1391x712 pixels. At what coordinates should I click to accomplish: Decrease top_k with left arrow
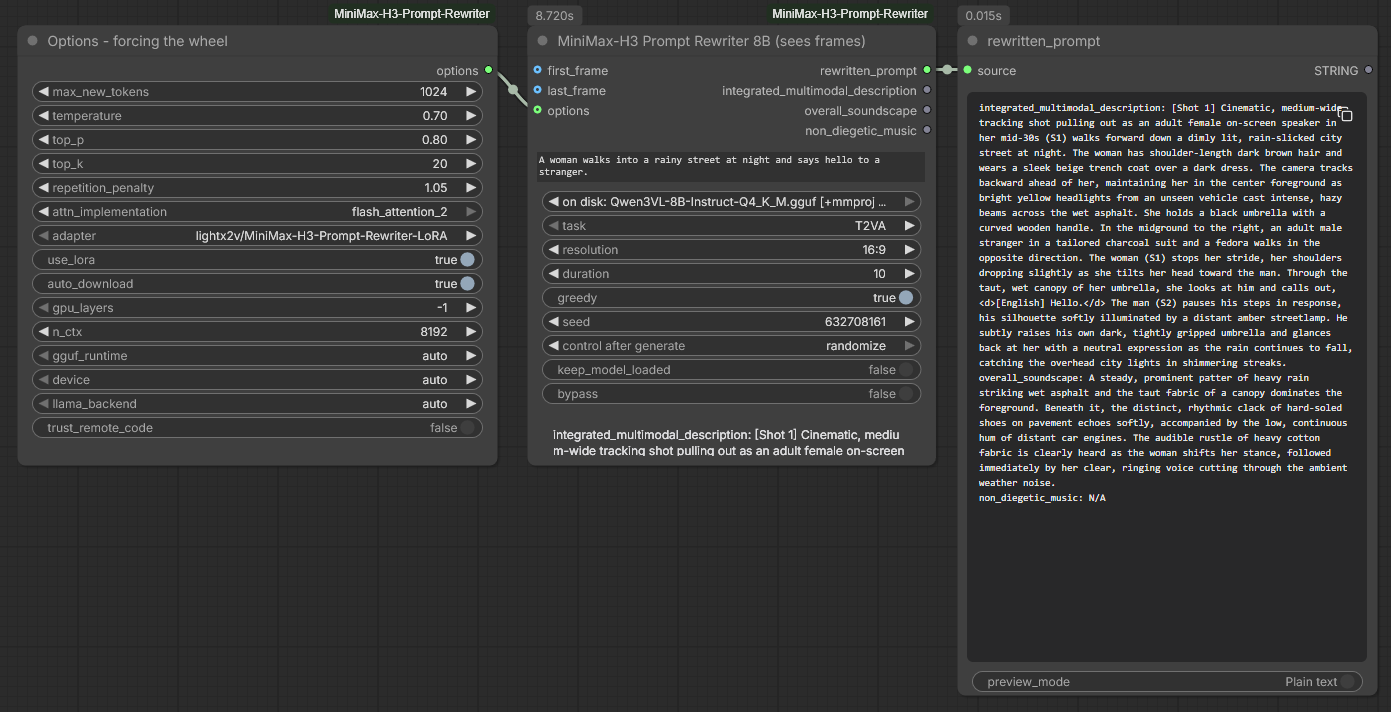(44, 164)
